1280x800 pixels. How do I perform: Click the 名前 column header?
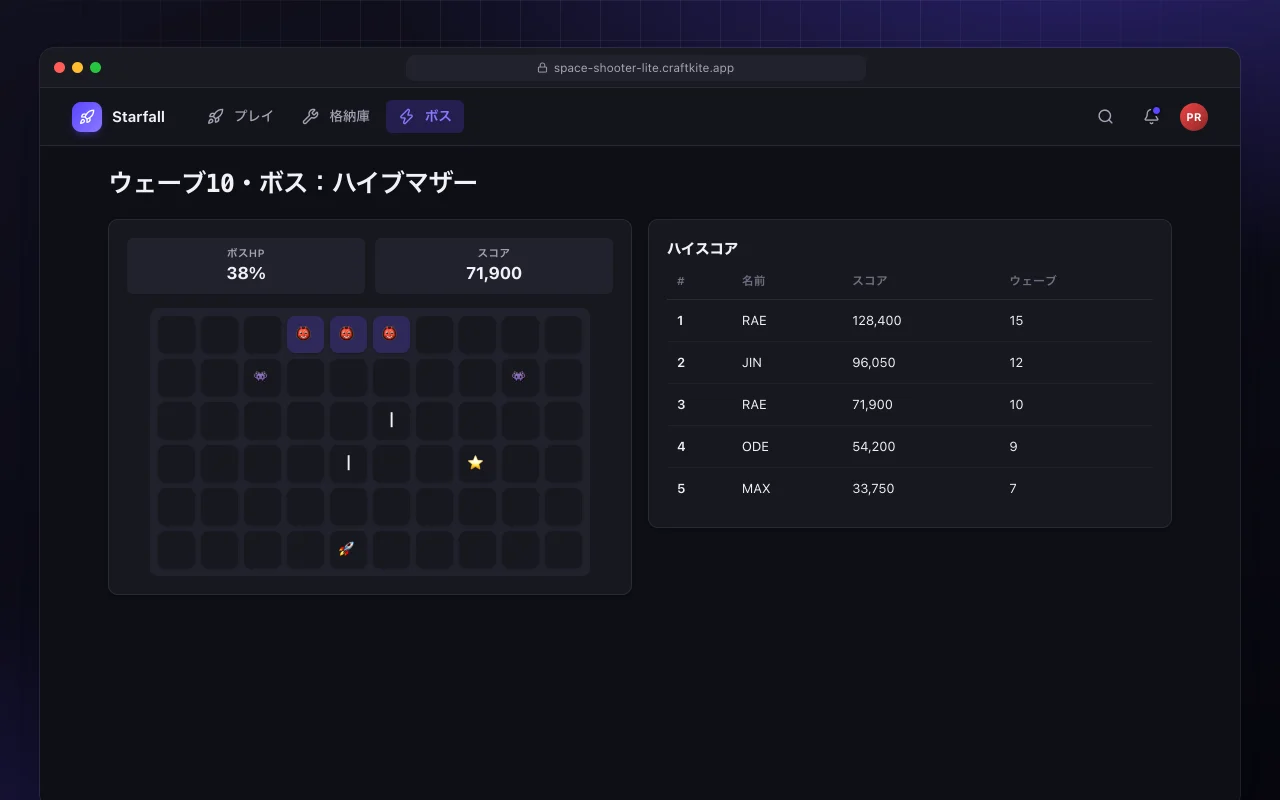coord(754,281)
